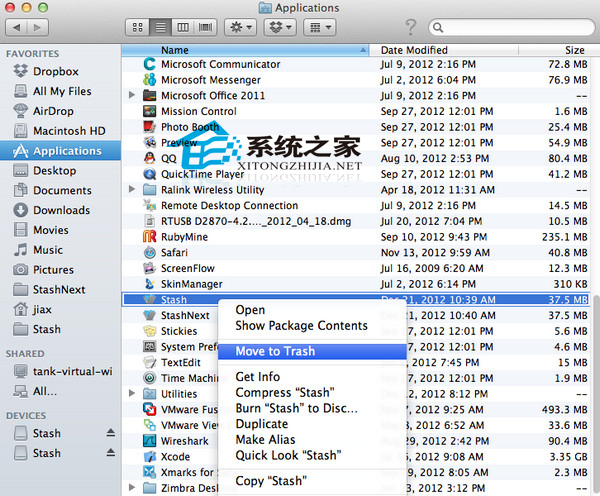Choose Show Package Contents
This screenshot has width=600, height=496.
(302, 326)
